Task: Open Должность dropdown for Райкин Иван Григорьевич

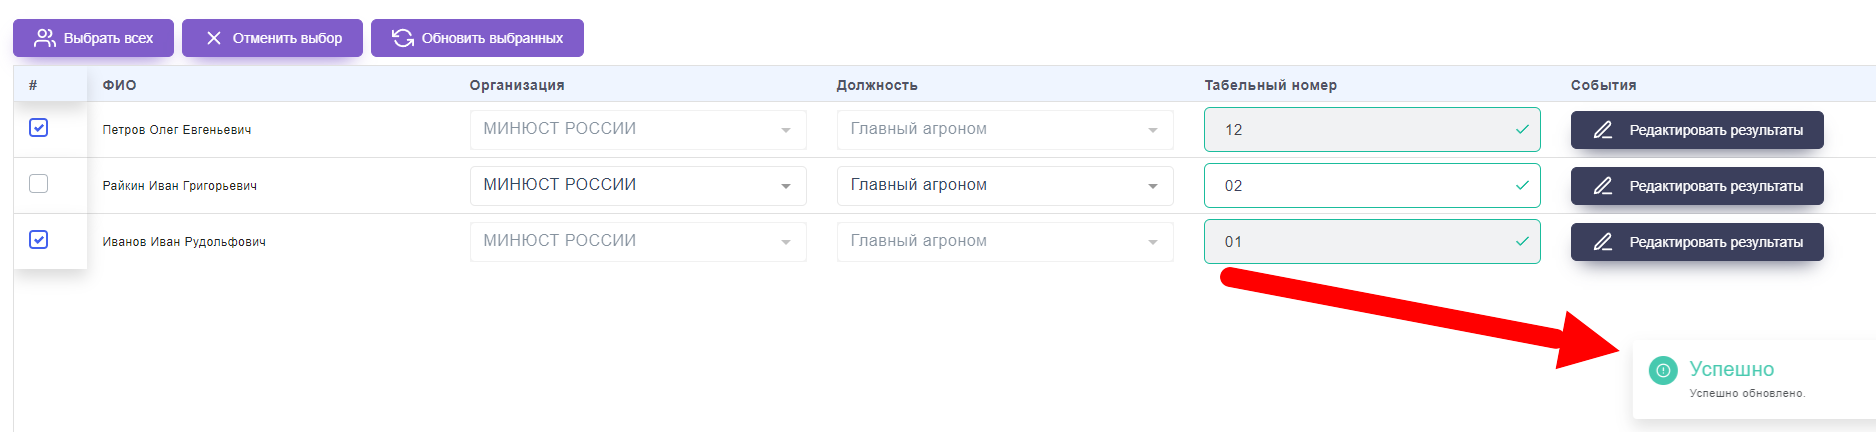Action: [x=1005, y=186]
